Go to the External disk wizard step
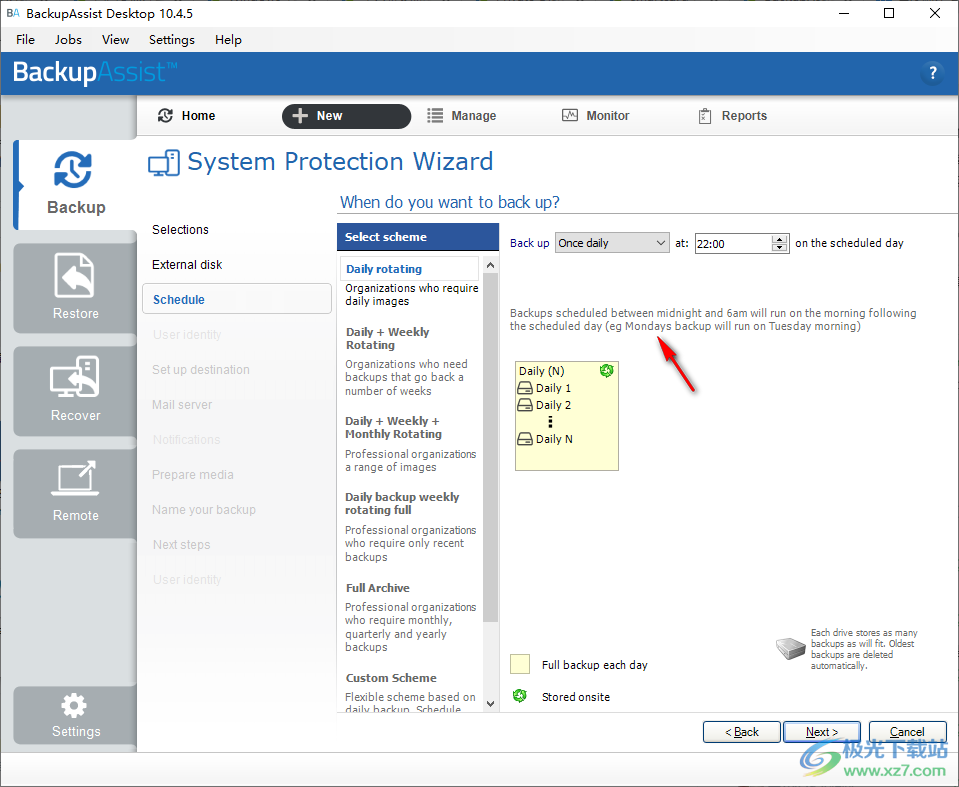Image resolution: width=959 pixels, height=787 pixels. (x=187, y=264)
